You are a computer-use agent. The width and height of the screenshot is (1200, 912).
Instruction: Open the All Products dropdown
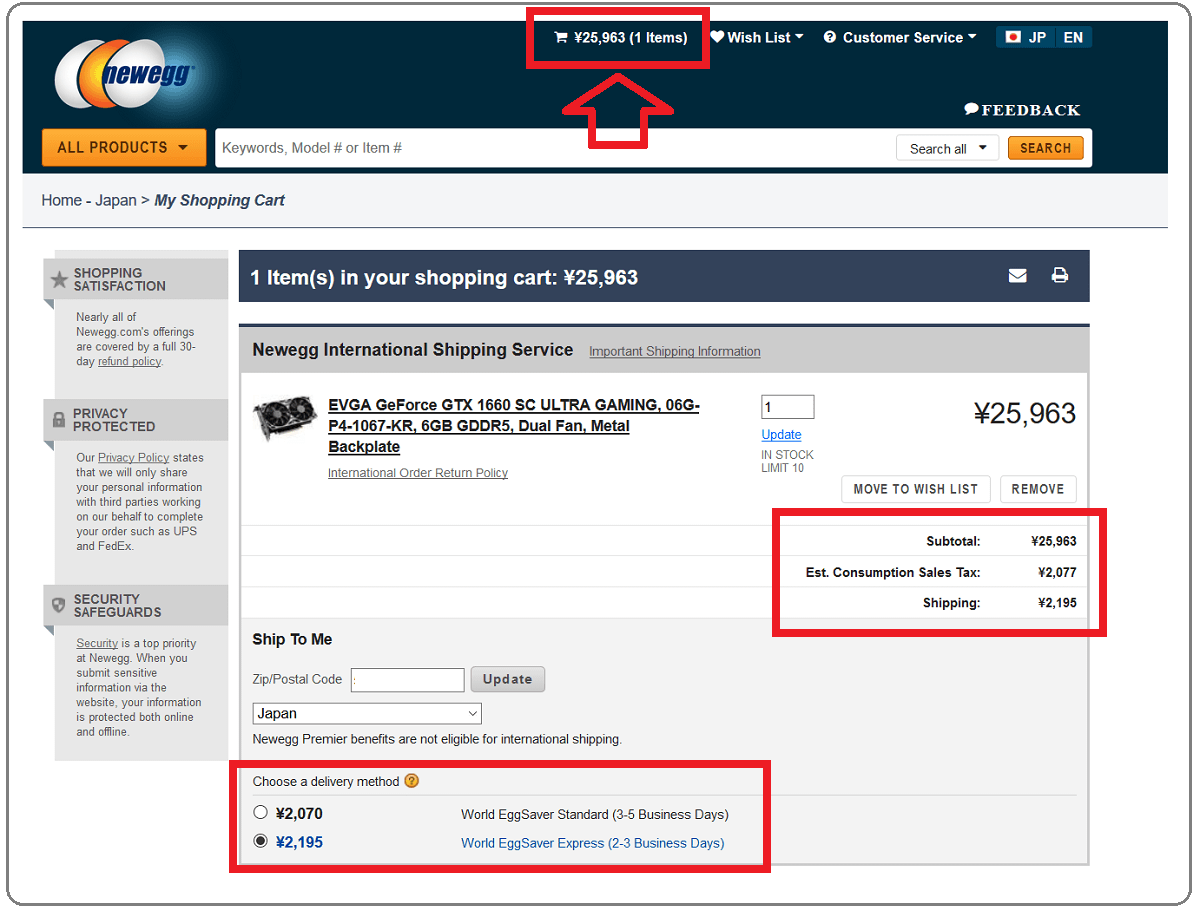124,148
